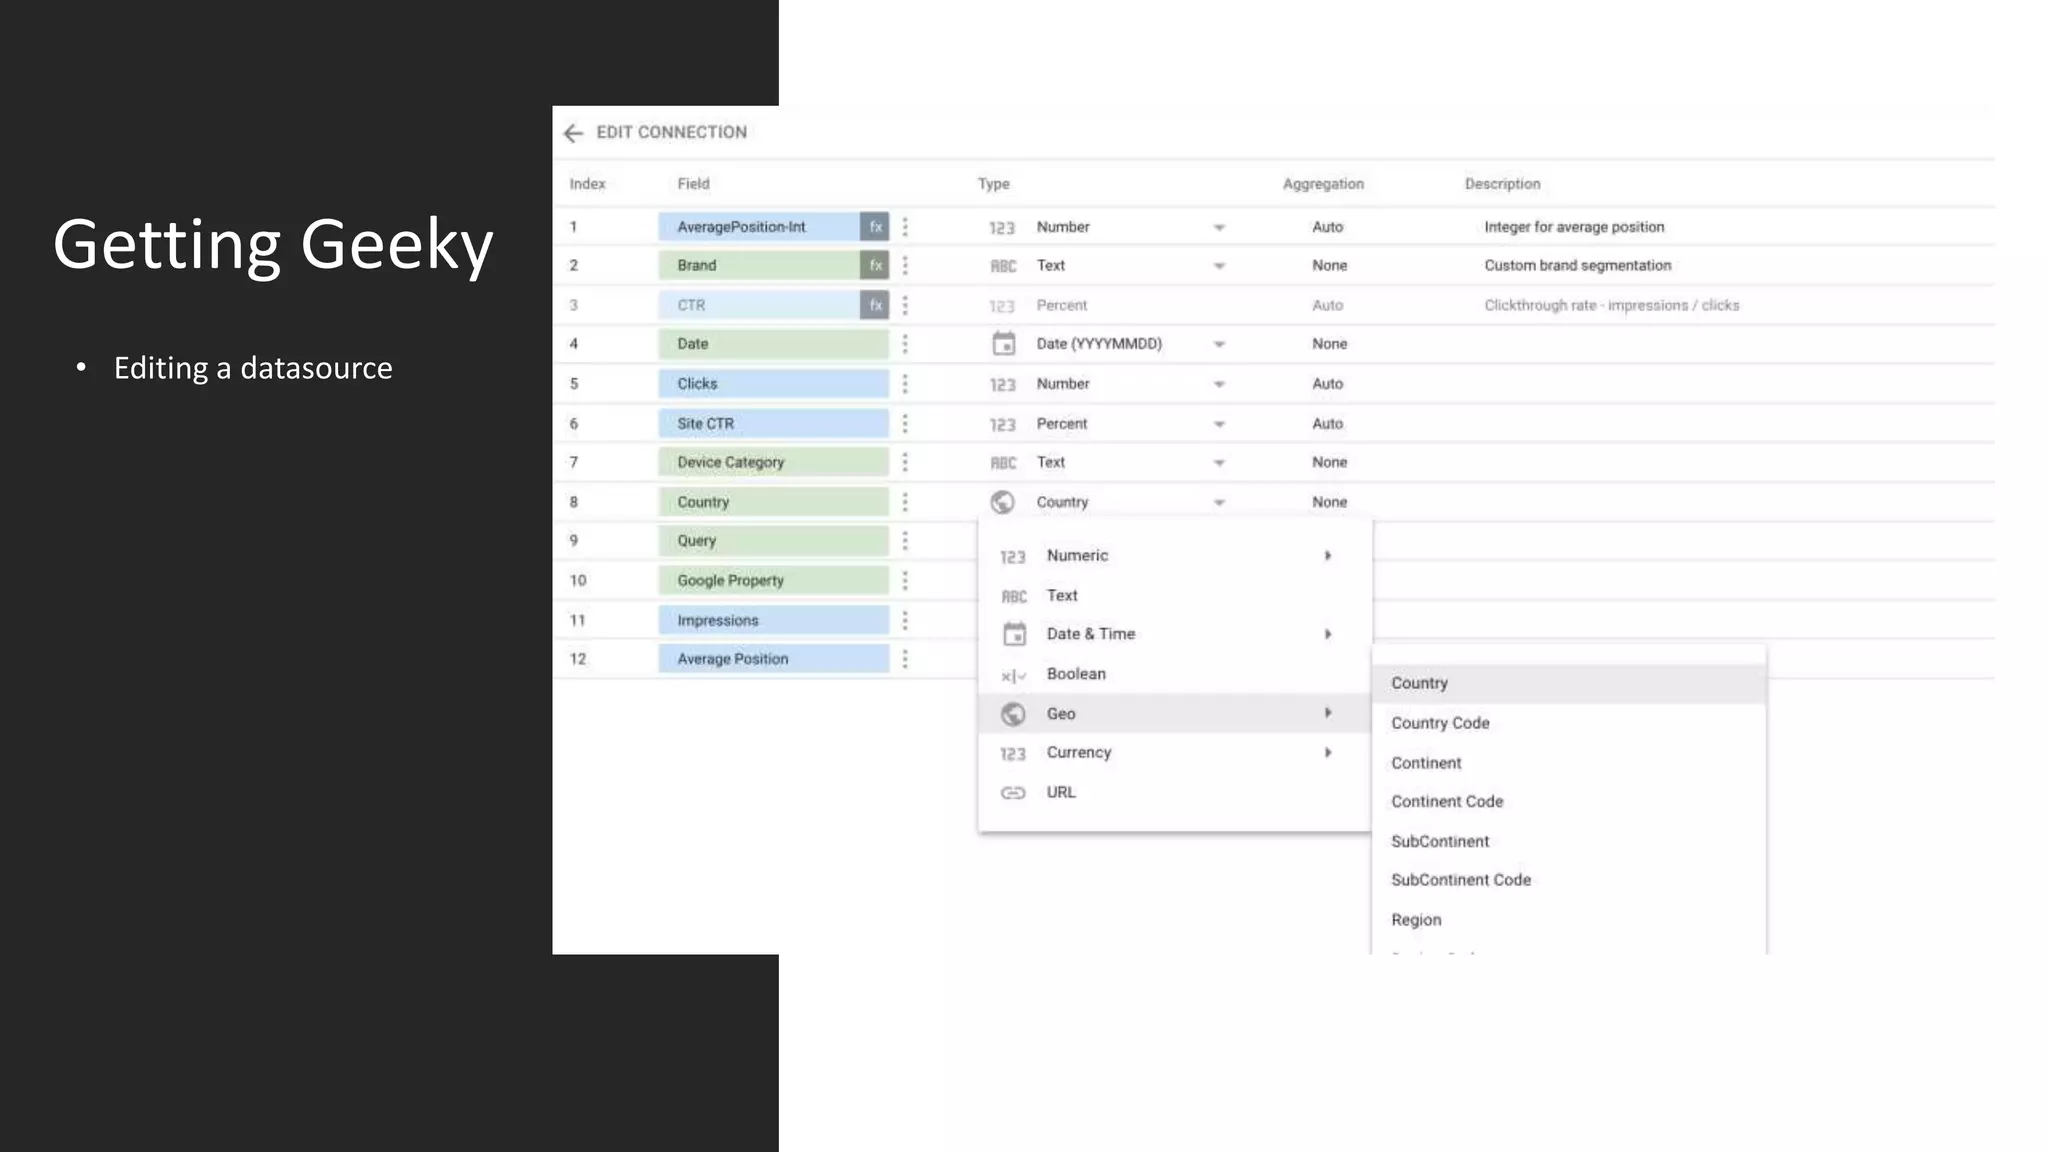Open more options for Google Property field

tap(905, 580)
